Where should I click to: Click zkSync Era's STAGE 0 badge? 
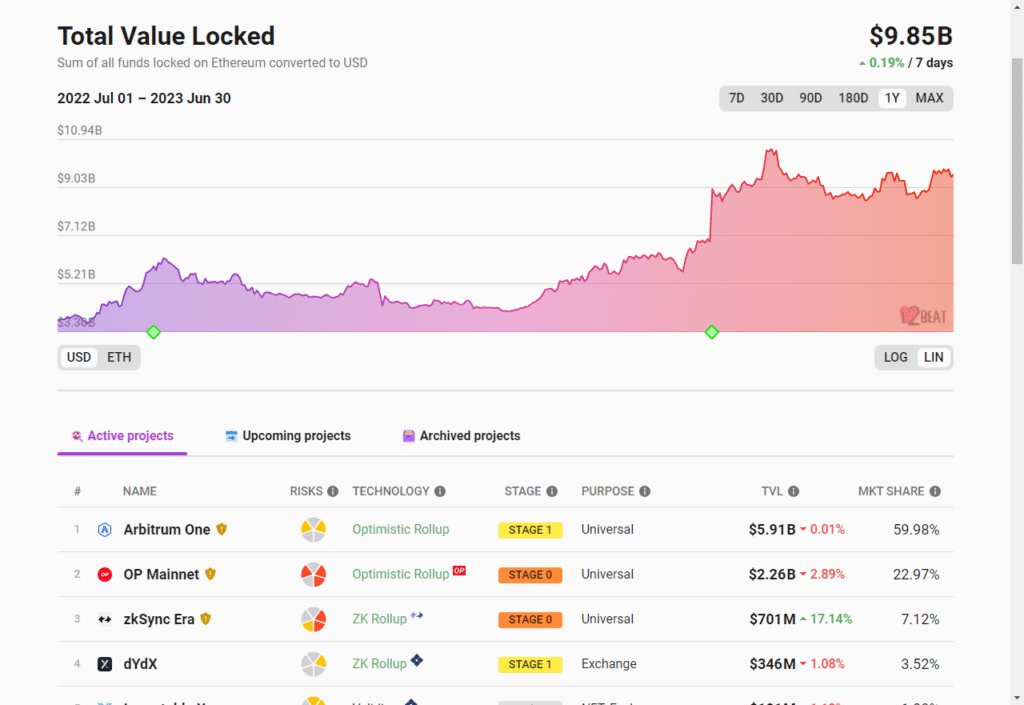coord(530,619)
